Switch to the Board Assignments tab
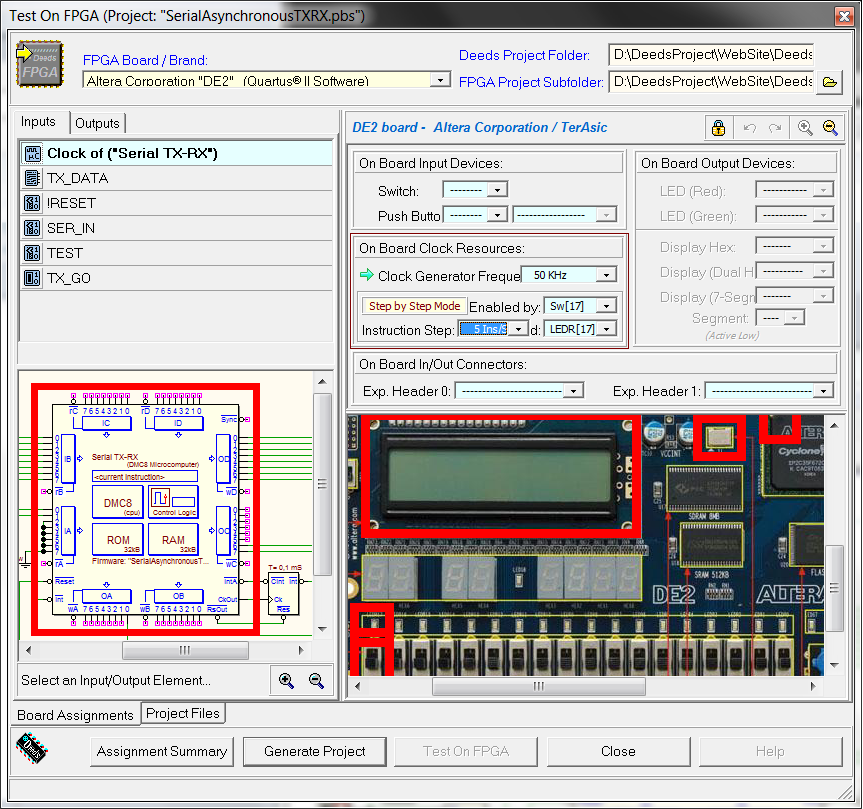 pyautogui.click(x=75, y=715)
